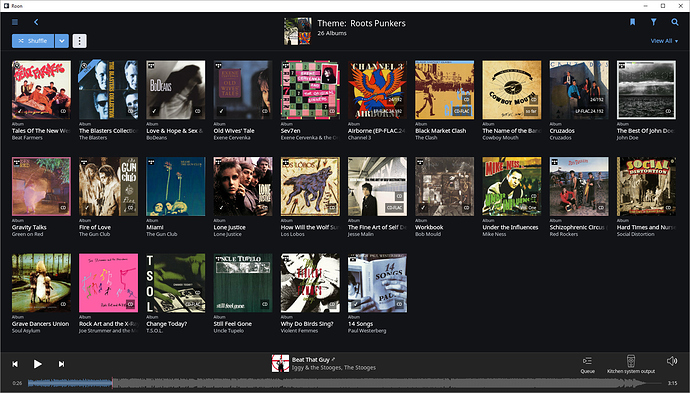Screen dimensions: 690x393
Task: Open Hard Times and Nursery Rhymes cover
Action: tap(646, 186)
